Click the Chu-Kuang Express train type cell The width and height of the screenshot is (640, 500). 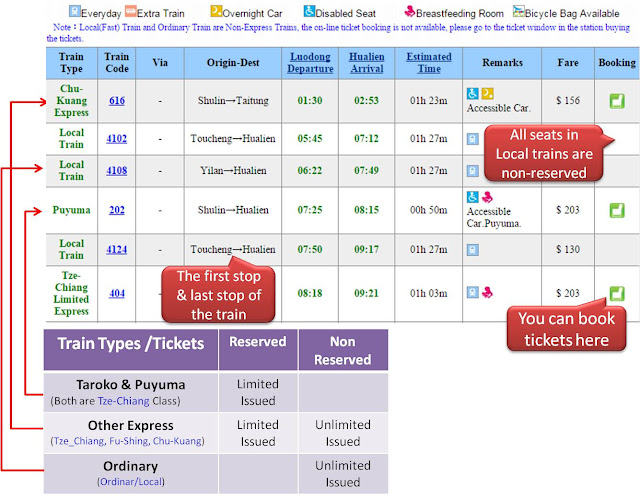(x=71, y=101)
